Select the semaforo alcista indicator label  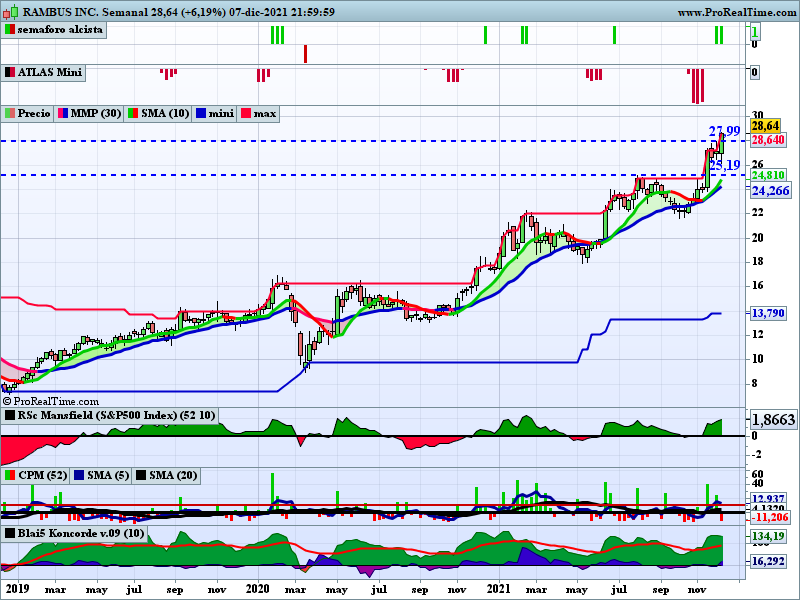click(x=60, y=30)
